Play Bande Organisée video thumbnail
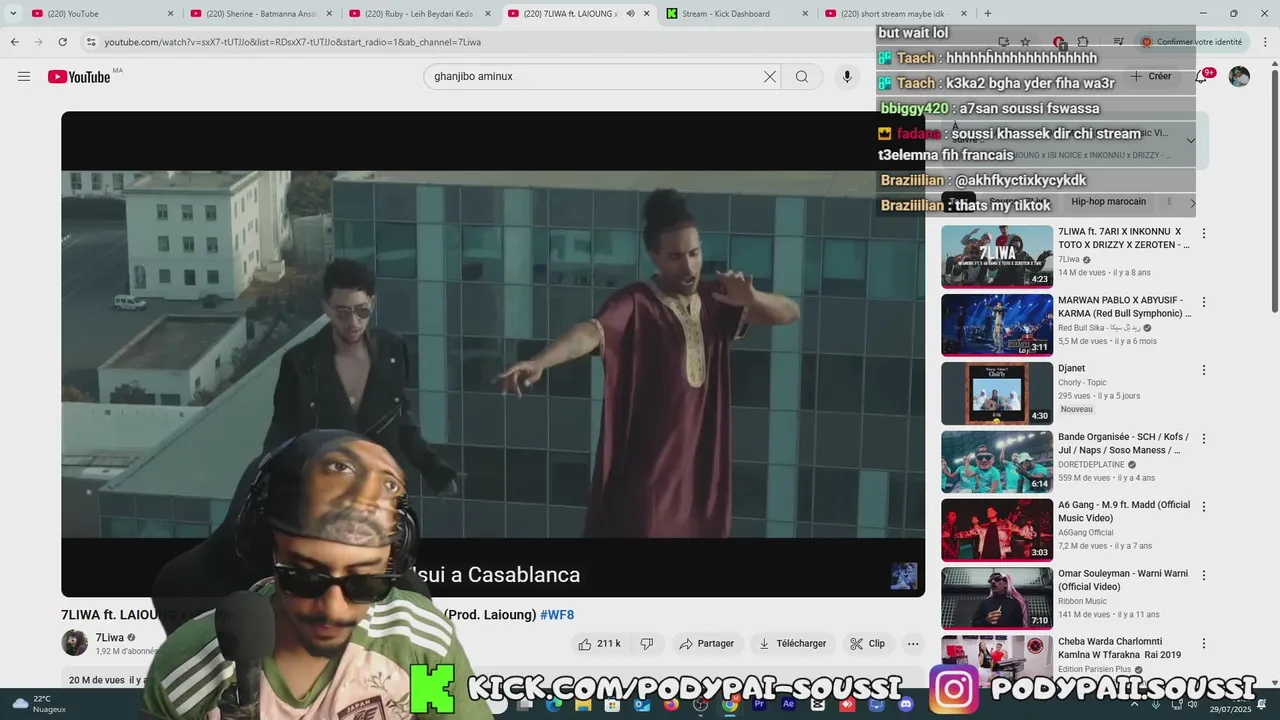 997,462
